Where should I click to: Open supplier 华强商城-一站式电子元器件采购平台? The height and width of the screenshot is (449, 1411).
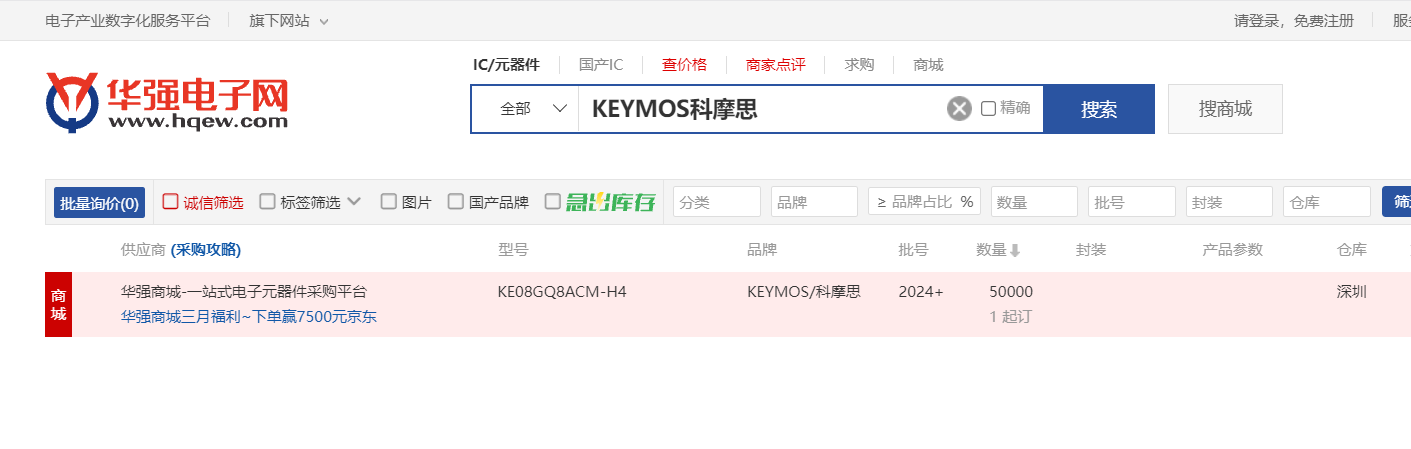244,292
